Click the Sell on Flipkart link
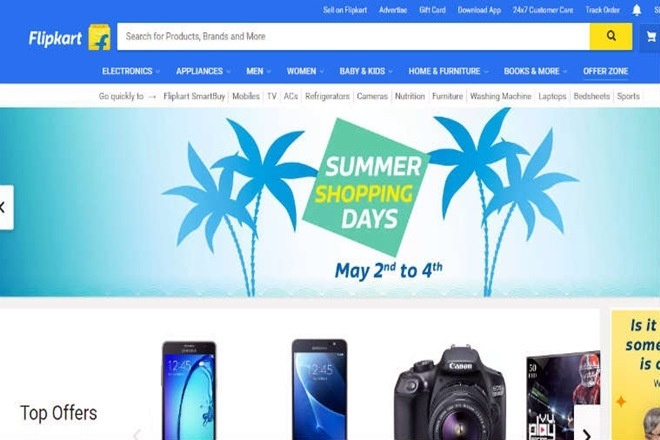660x440 pixels. (x=345, y=10)
